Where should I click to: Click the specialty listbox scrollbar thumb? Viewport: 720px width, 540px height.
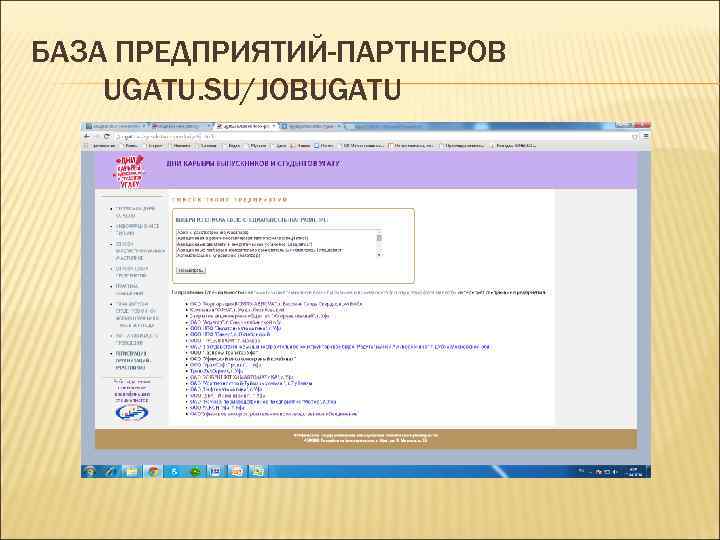tap(379, 238)
